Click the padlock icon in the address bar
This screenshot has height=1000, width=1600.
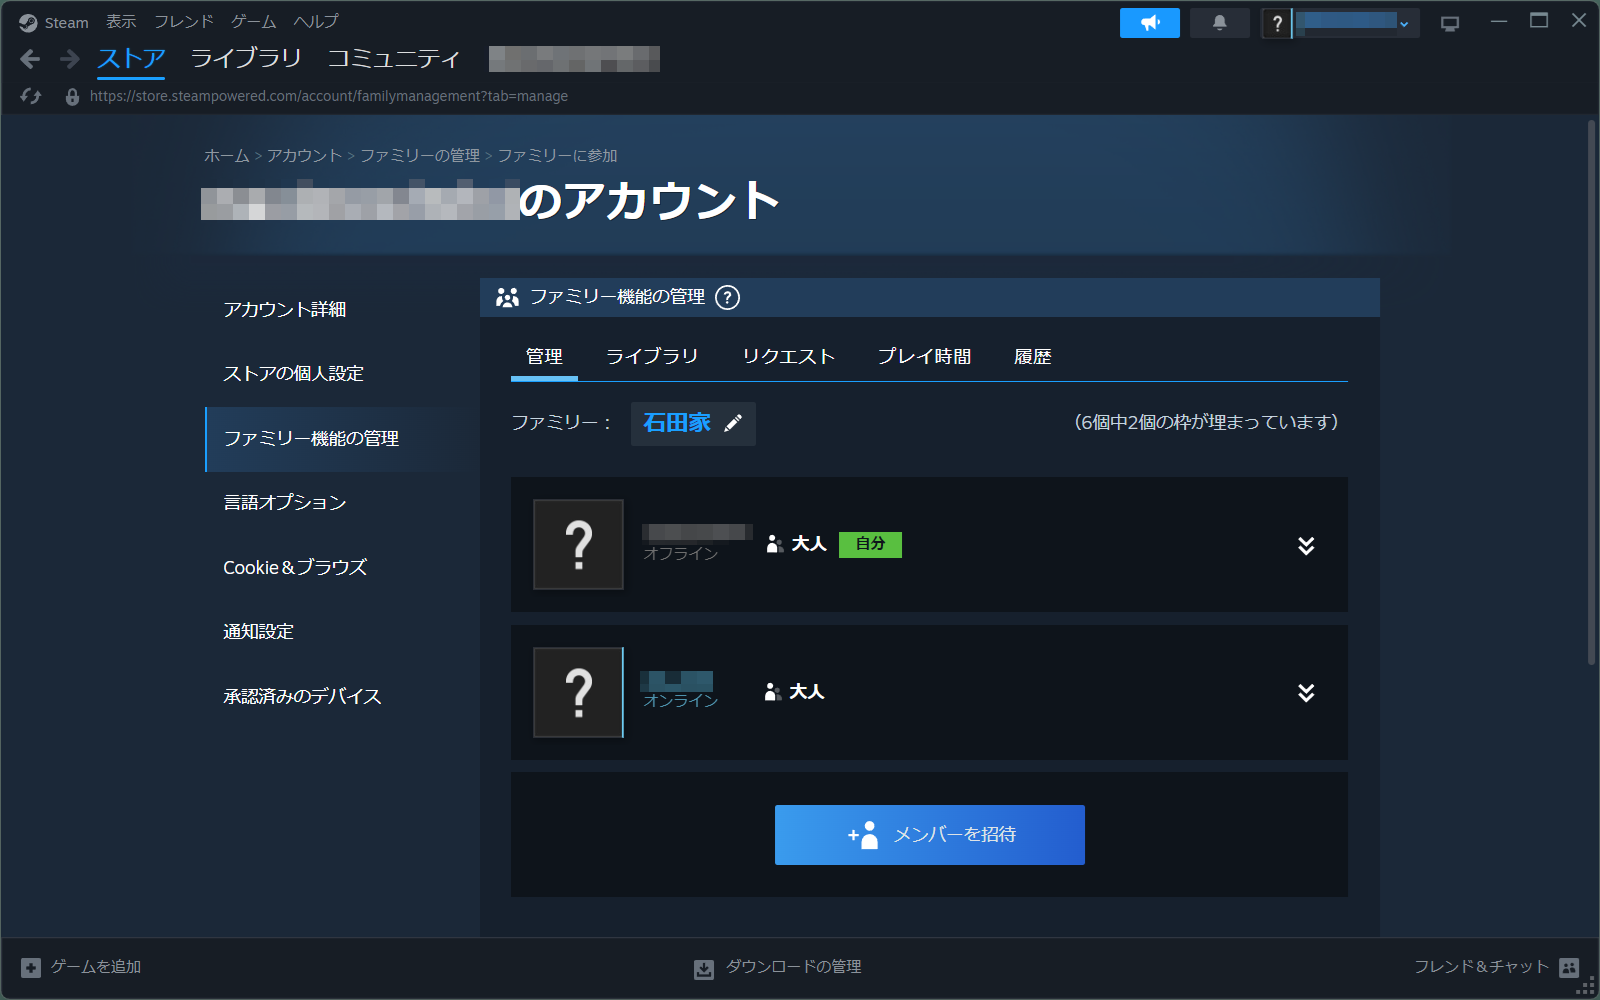pyautogui.click(x=70, y=95)
